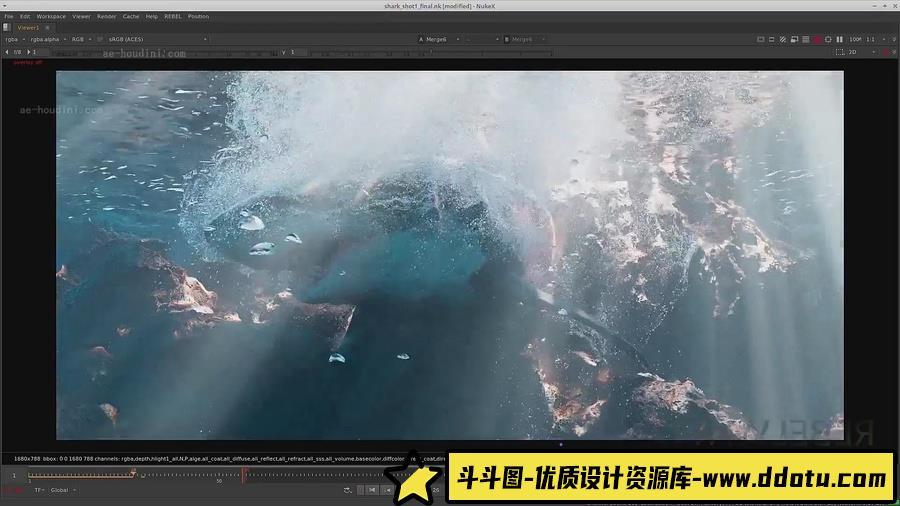
Task: Click the pane layout icon left of Viewer1 tab
Action: tap(7, 28)
